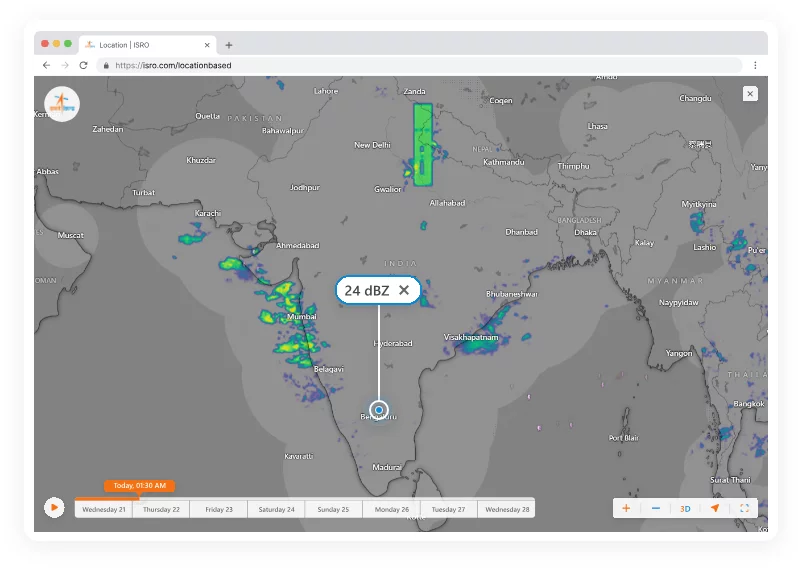Viewport: 798px width, 569px height.
Task: Click the Hyderabad city label
Action: tap(393, 344)
